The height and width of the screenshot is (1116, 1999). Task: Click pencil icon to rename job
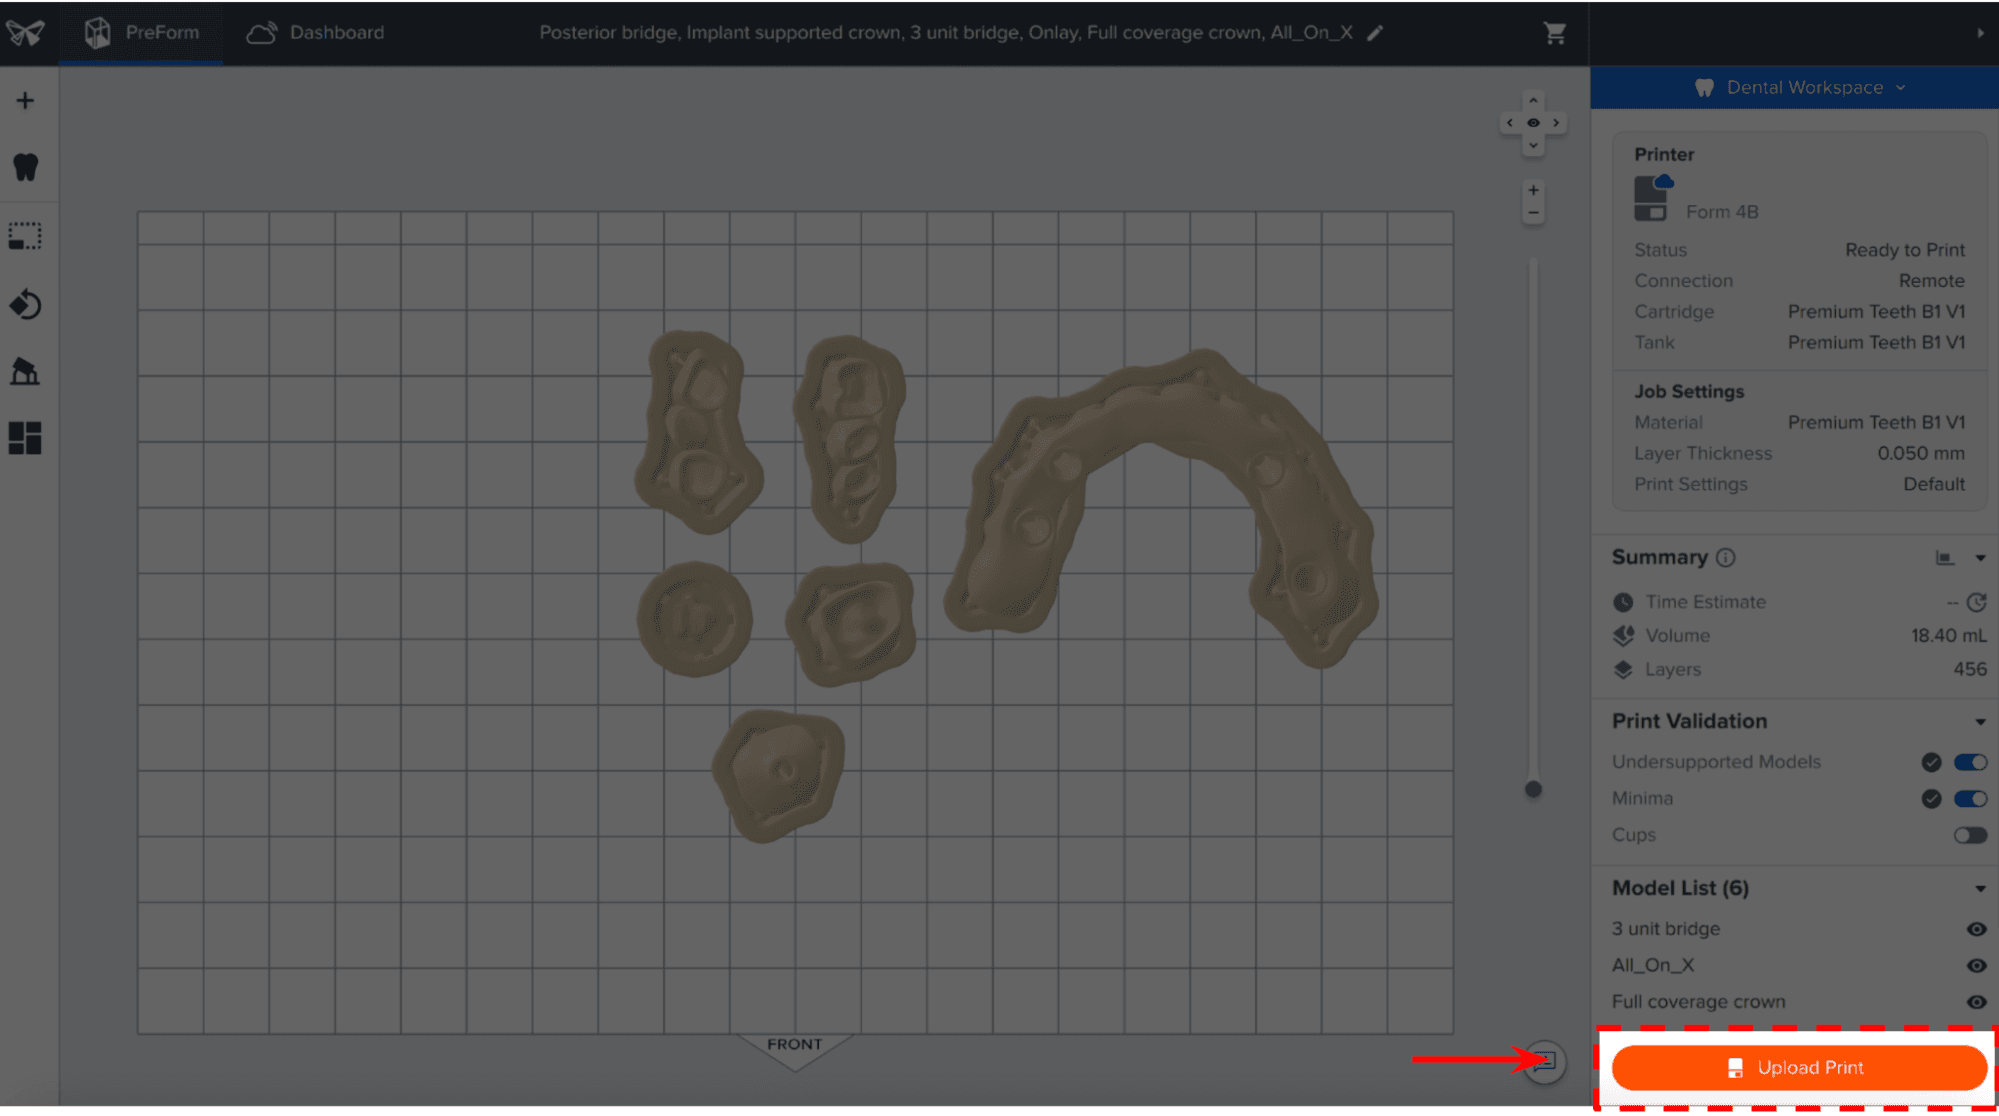(x=1376, y=33)
